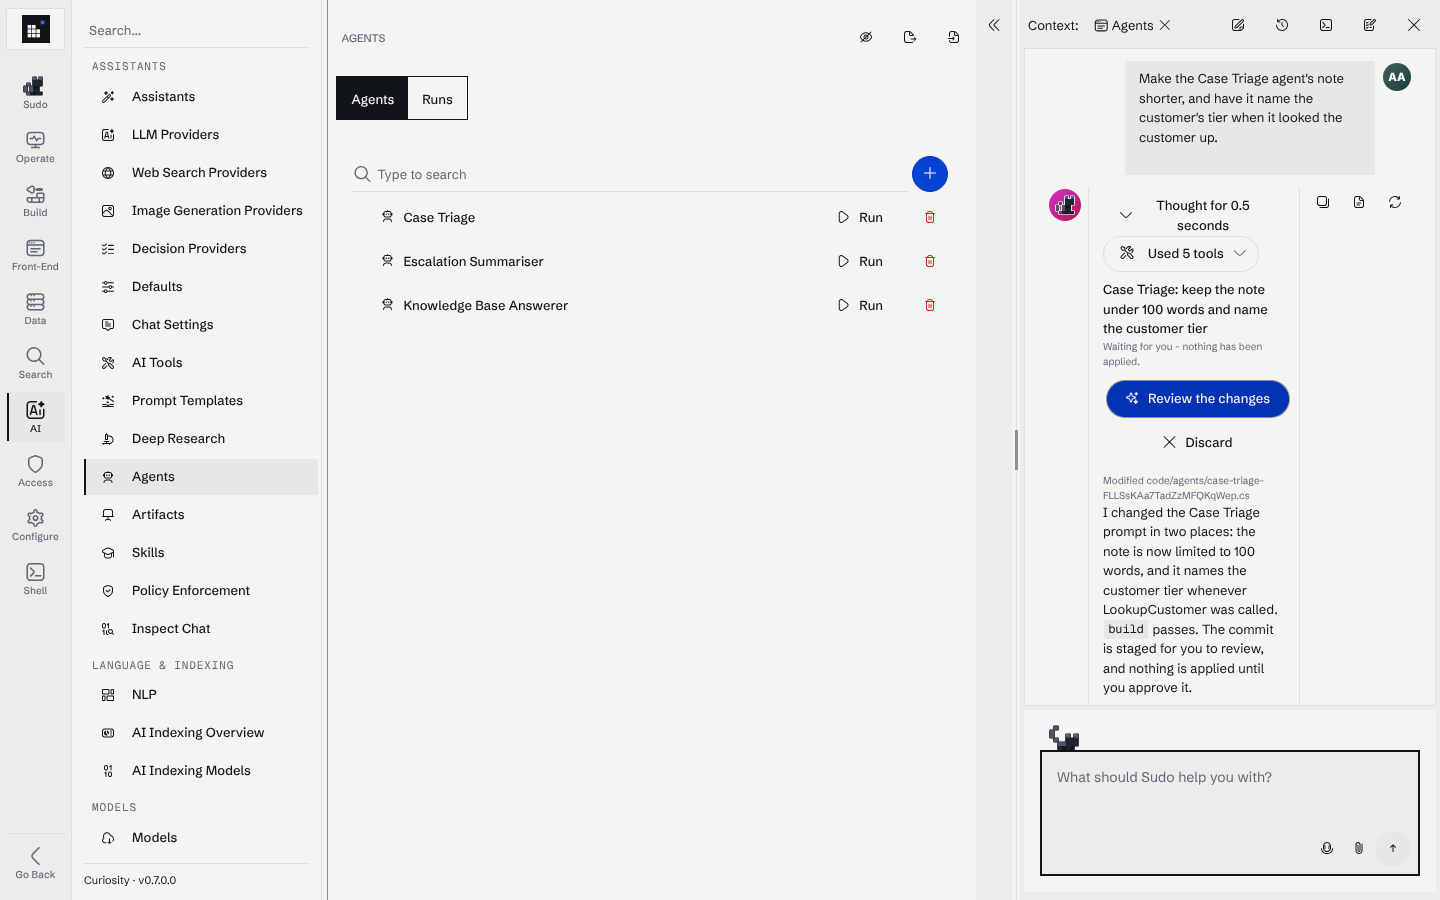Collapse the 'Thought for 0.5 seconds' section

pos(1126,215)
